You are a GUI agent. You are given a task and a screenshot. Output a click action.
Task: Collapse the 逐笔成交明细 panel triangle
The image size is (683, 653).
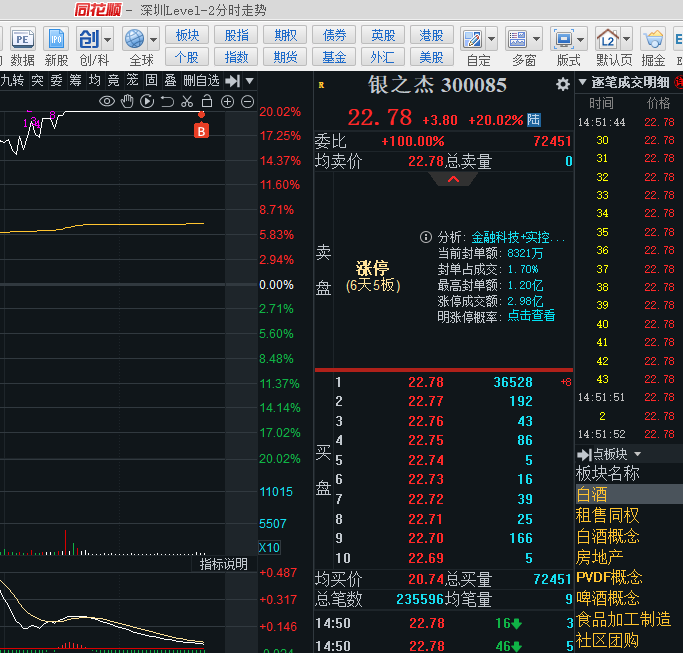pos(582,82)
